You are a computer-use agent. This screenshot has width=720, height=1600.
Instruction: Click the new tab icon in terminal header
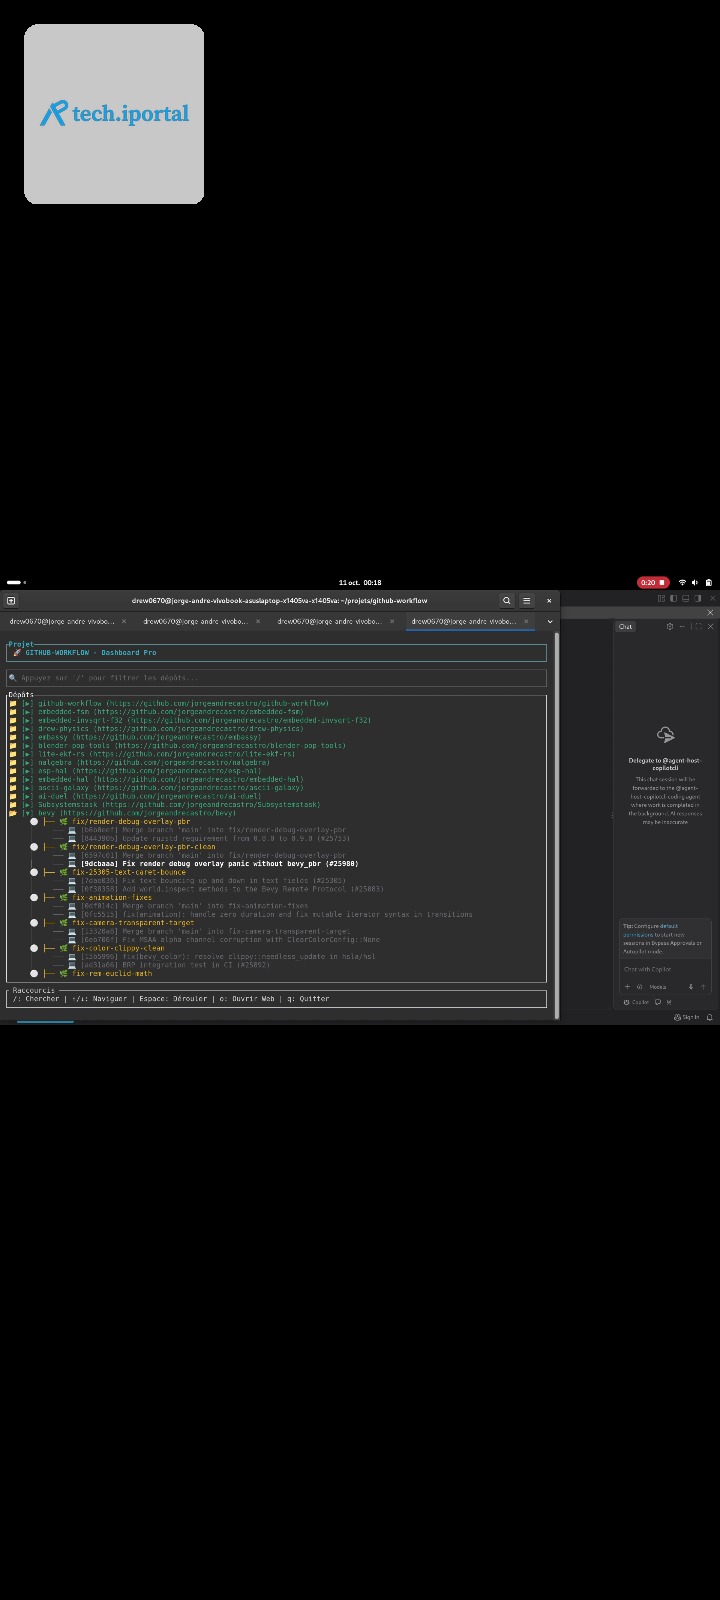[11, 601]
